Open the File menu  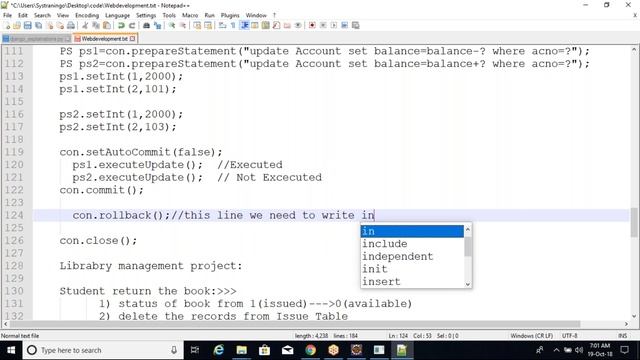coord(7,15)
